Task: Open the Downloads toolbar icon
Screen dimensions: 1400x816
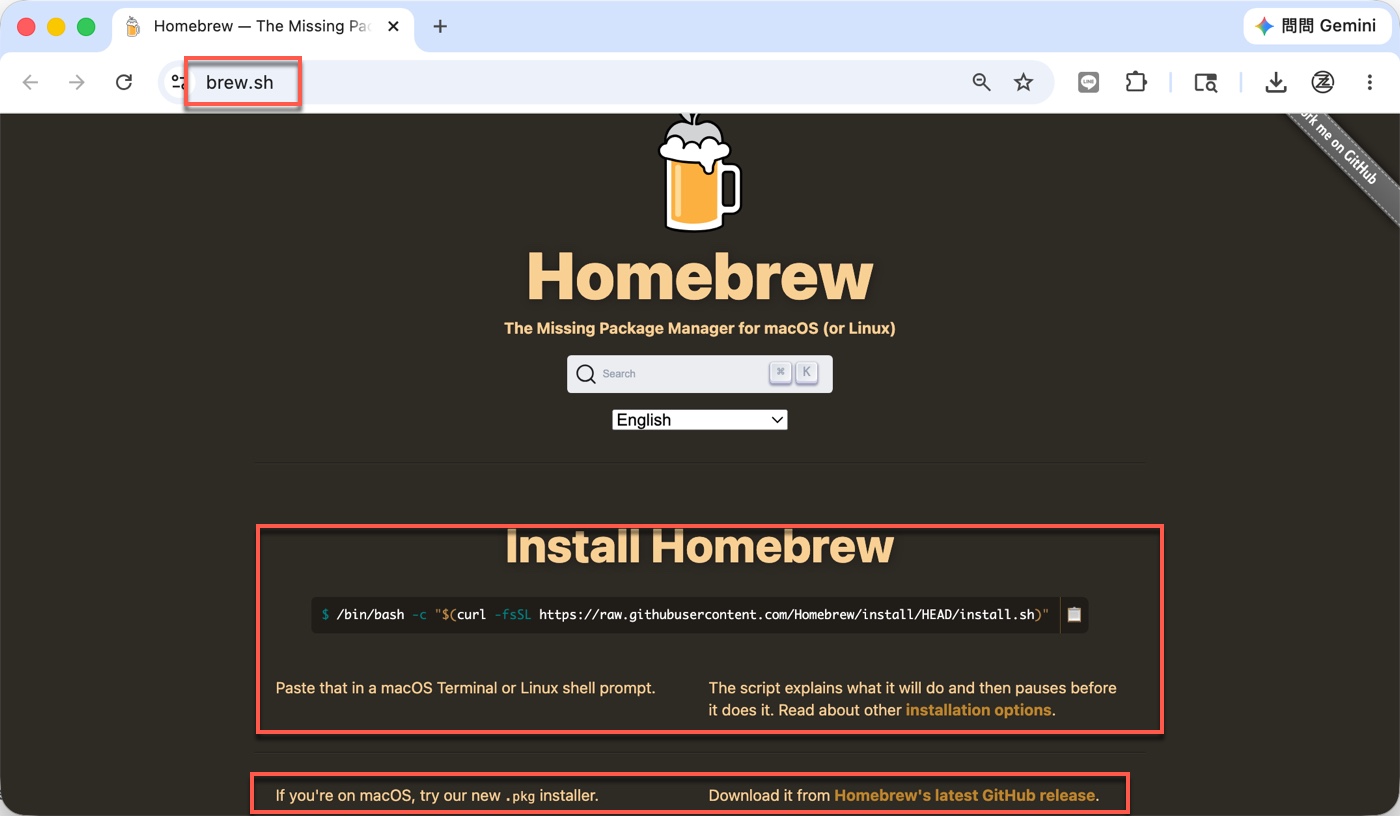Action: (1275, 82)
